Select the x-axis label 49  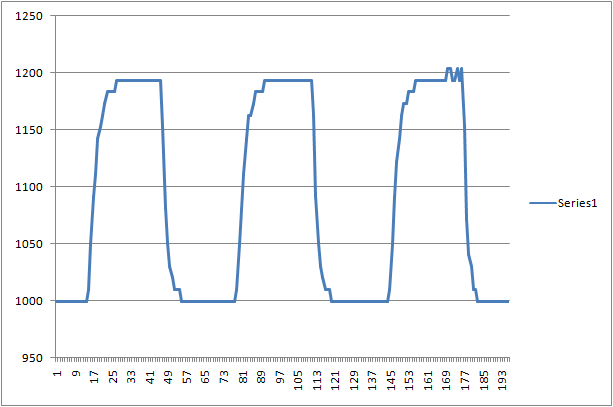click(x=168, y=376)
